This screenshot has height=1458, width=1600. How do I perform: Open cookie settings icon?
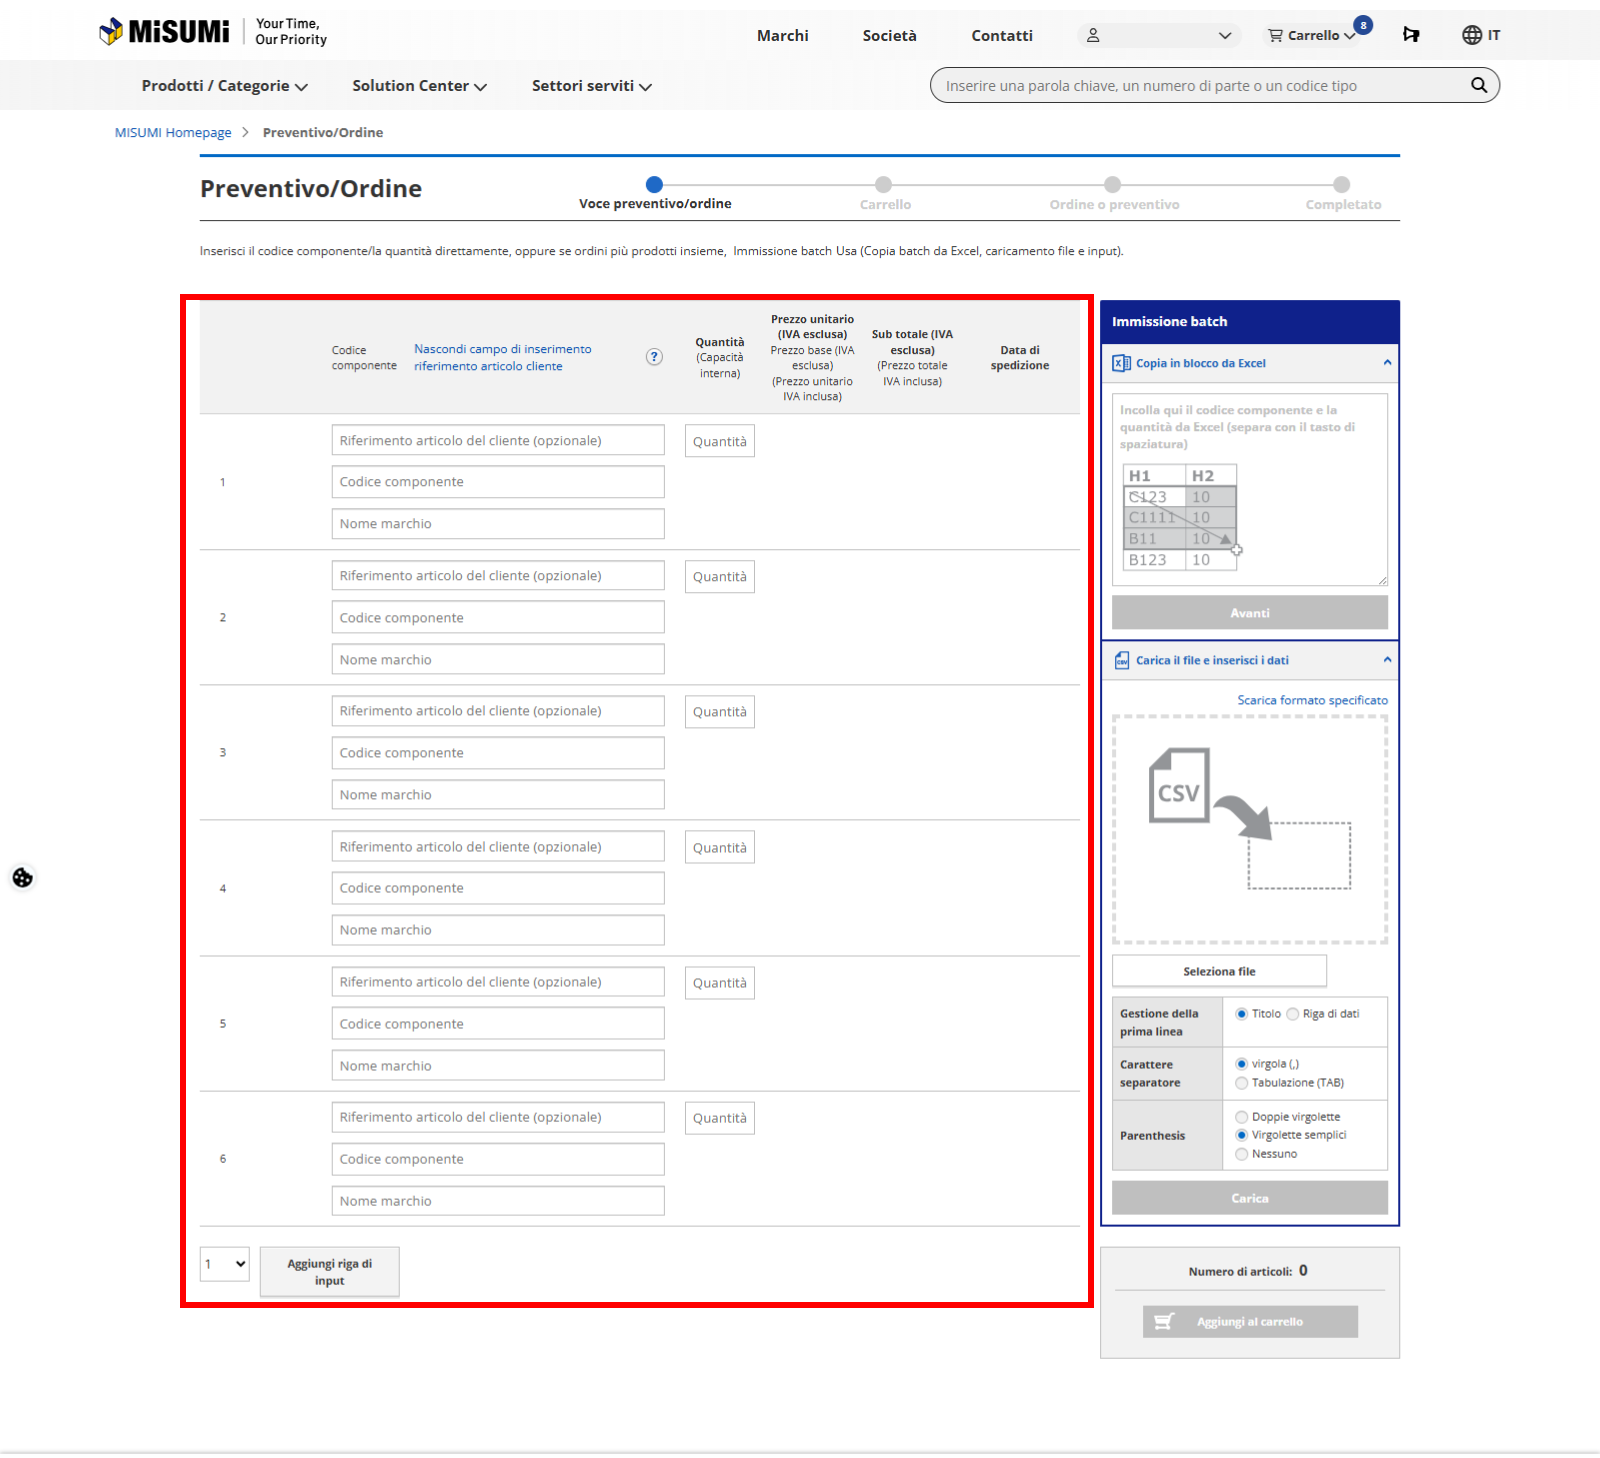tap(23, 877)
